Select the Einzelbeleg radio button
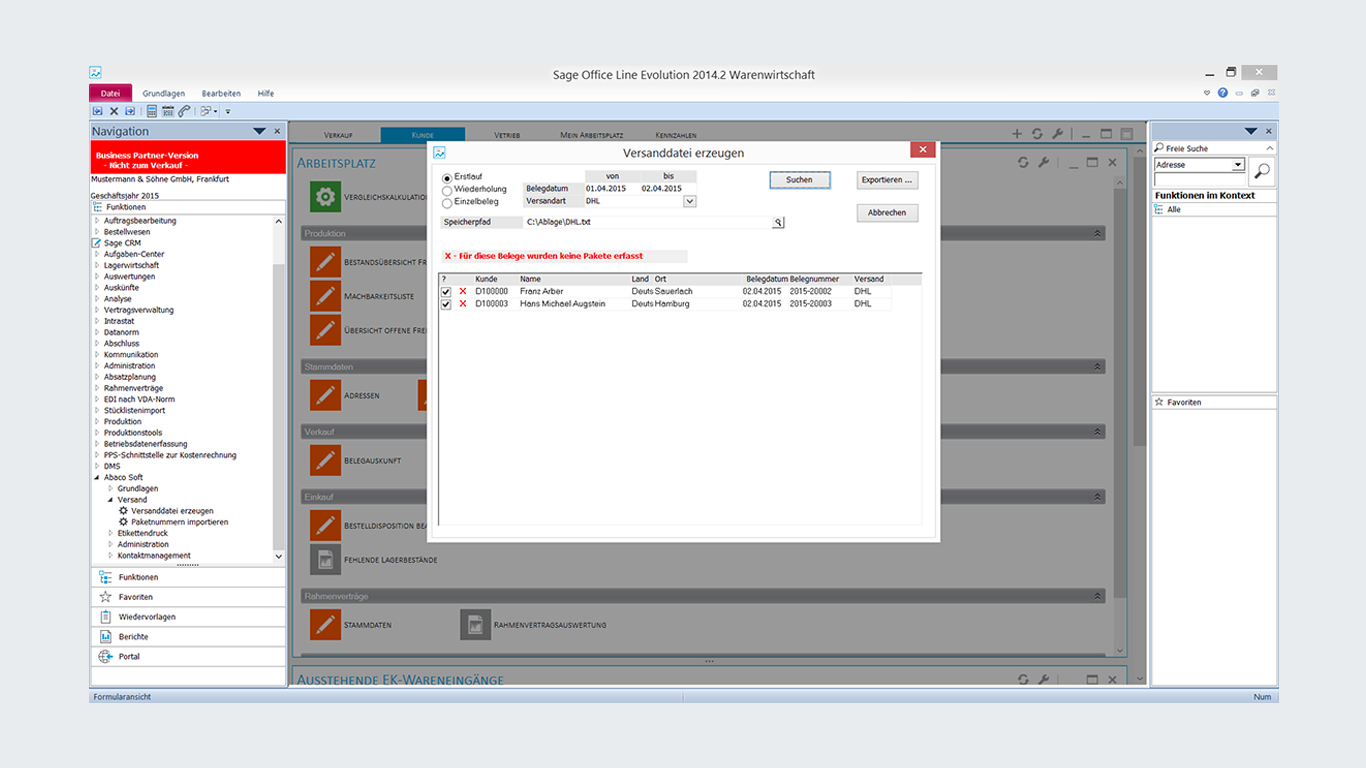The width and height of the screenshot is (1366, 768). [447, 202]
